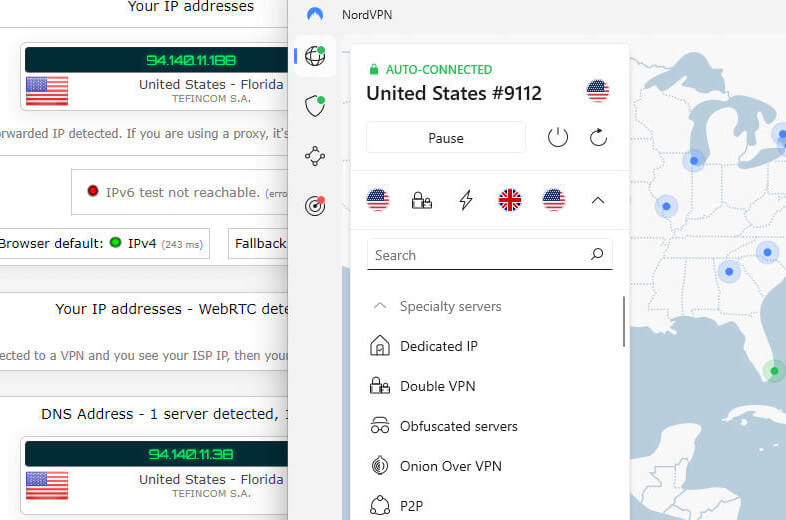The height and width of the screenshot is (520, 786).
Task: Click the Fallback box in browser page
Action: (x=259, y=244)
